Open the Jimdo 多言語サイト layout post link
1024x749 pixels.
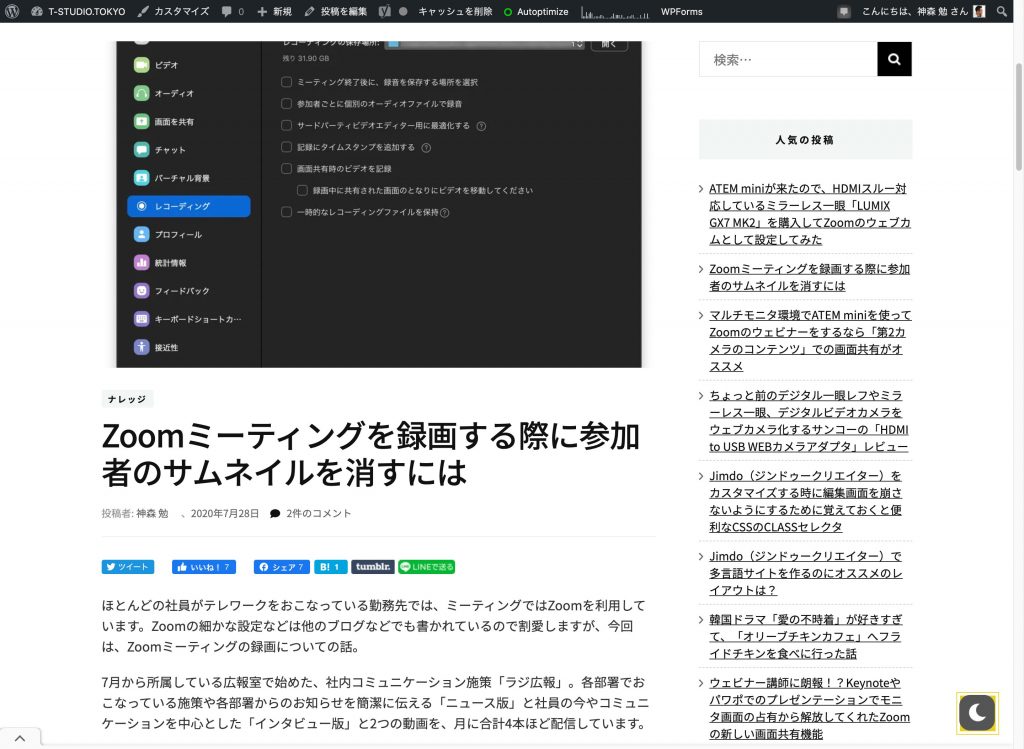(x=806, y=573)
